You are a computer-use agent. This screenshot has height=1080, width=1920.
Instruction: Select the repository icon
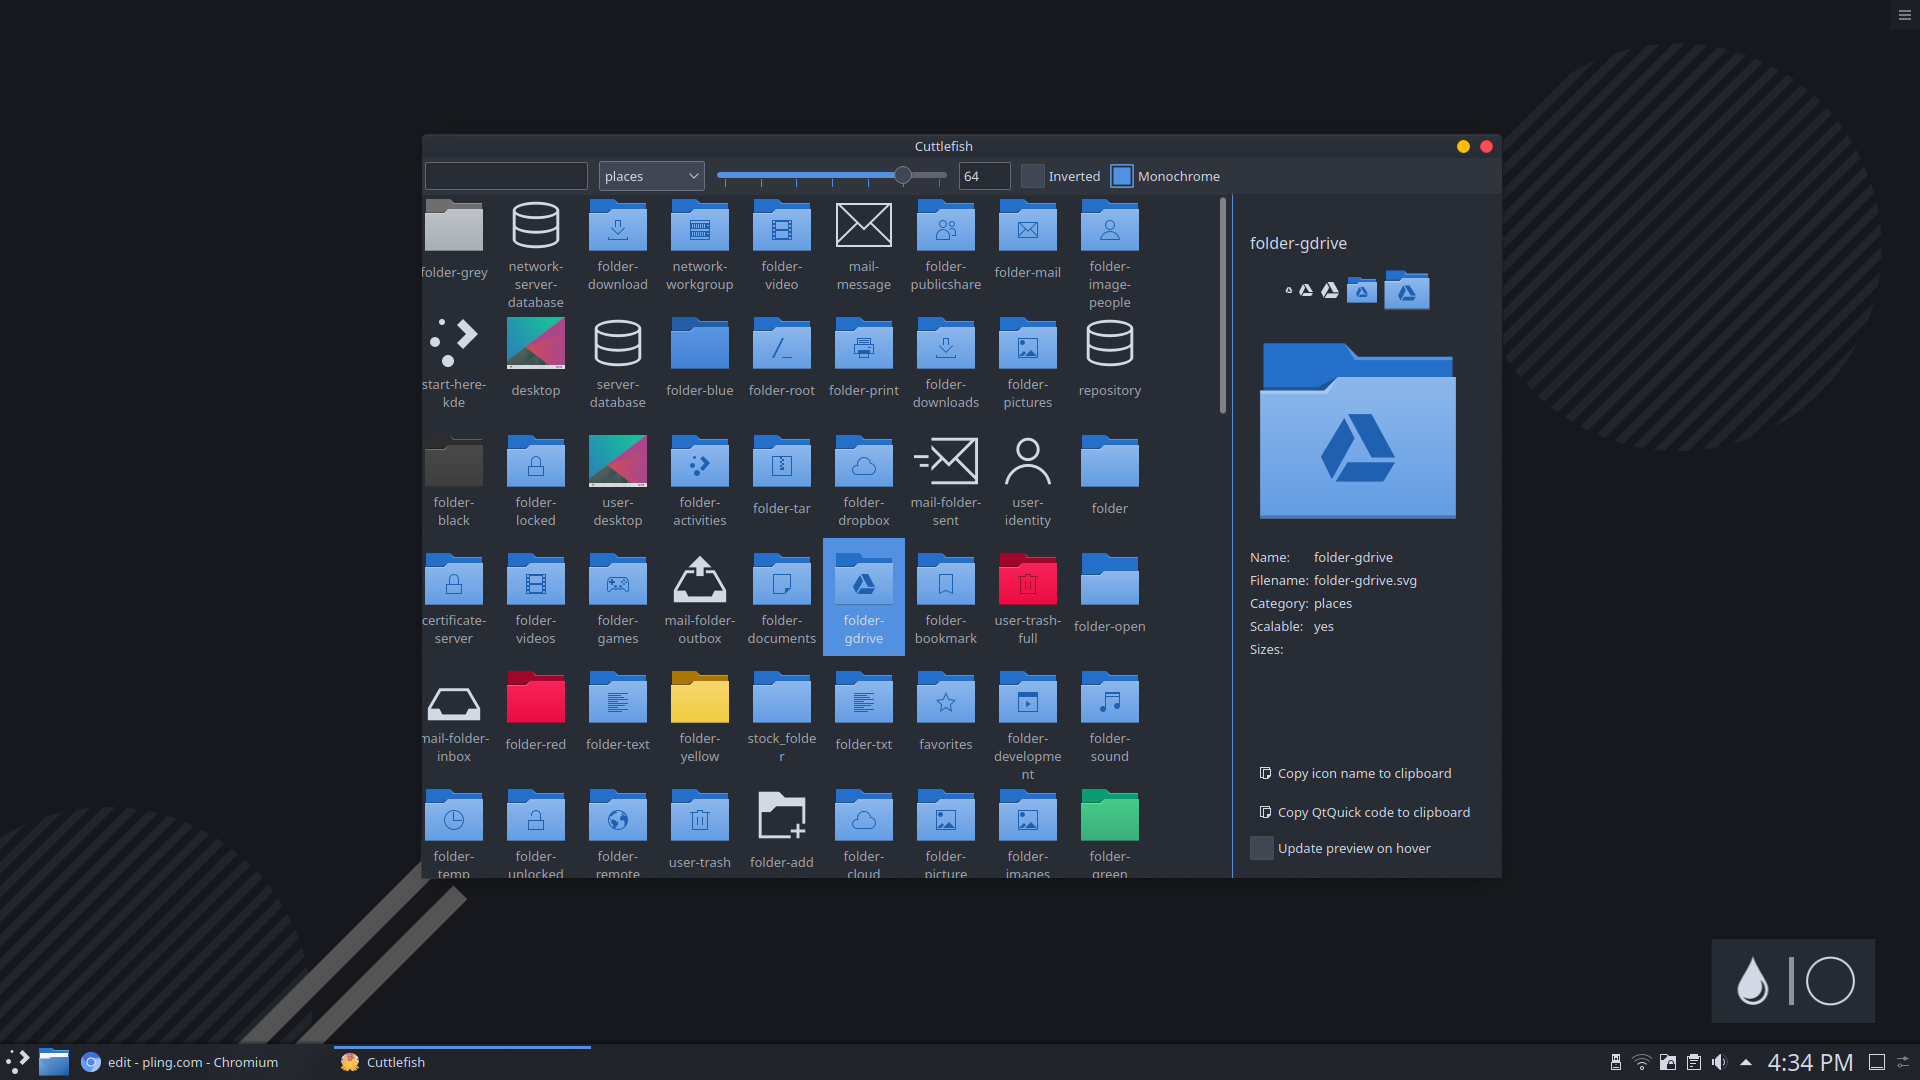pos(1110,343)
